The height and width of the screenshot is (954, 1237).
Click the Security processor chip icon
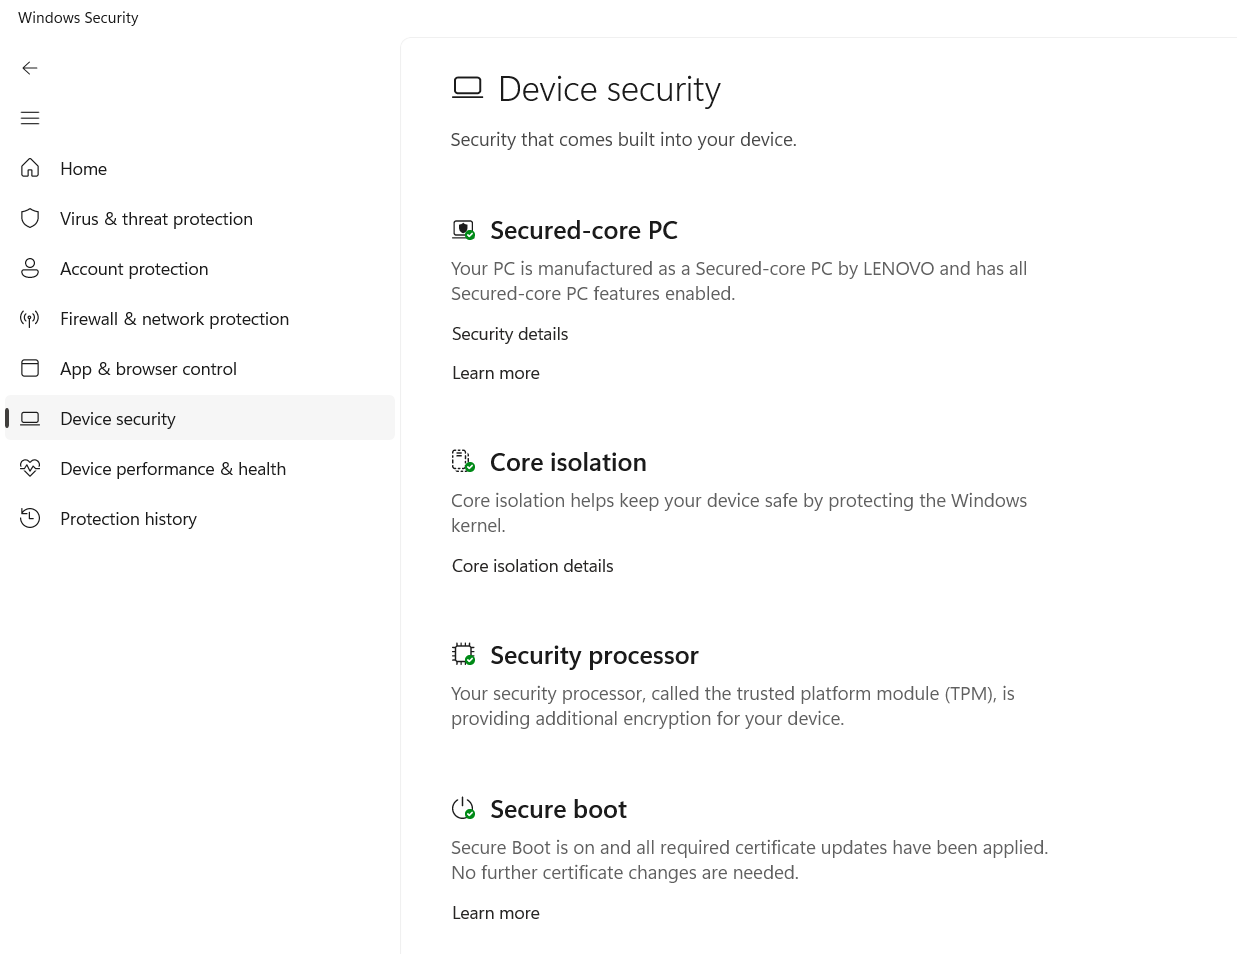point(463,654)
